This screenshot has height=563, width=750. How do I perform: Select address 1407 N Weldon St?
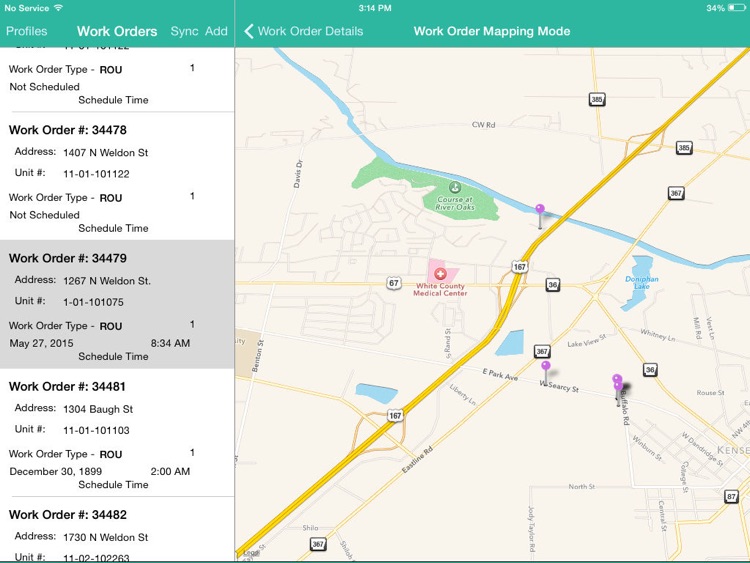pyautogui.click(x=106, y=153)
